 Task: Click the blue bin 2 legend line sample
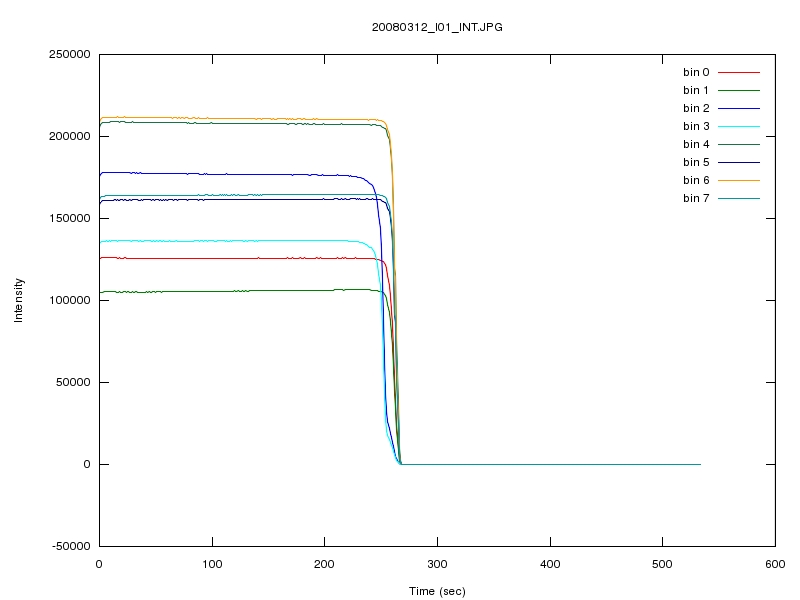coord(739,109)
